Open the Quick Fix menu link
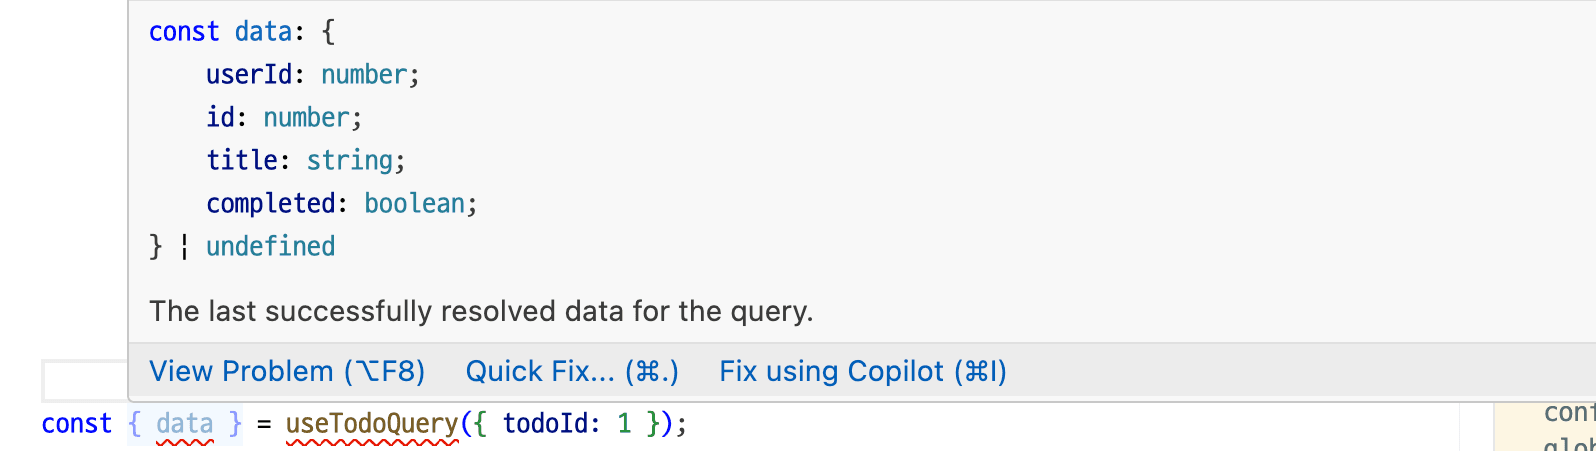This screenshot has height=451, width=1596. 572,372
